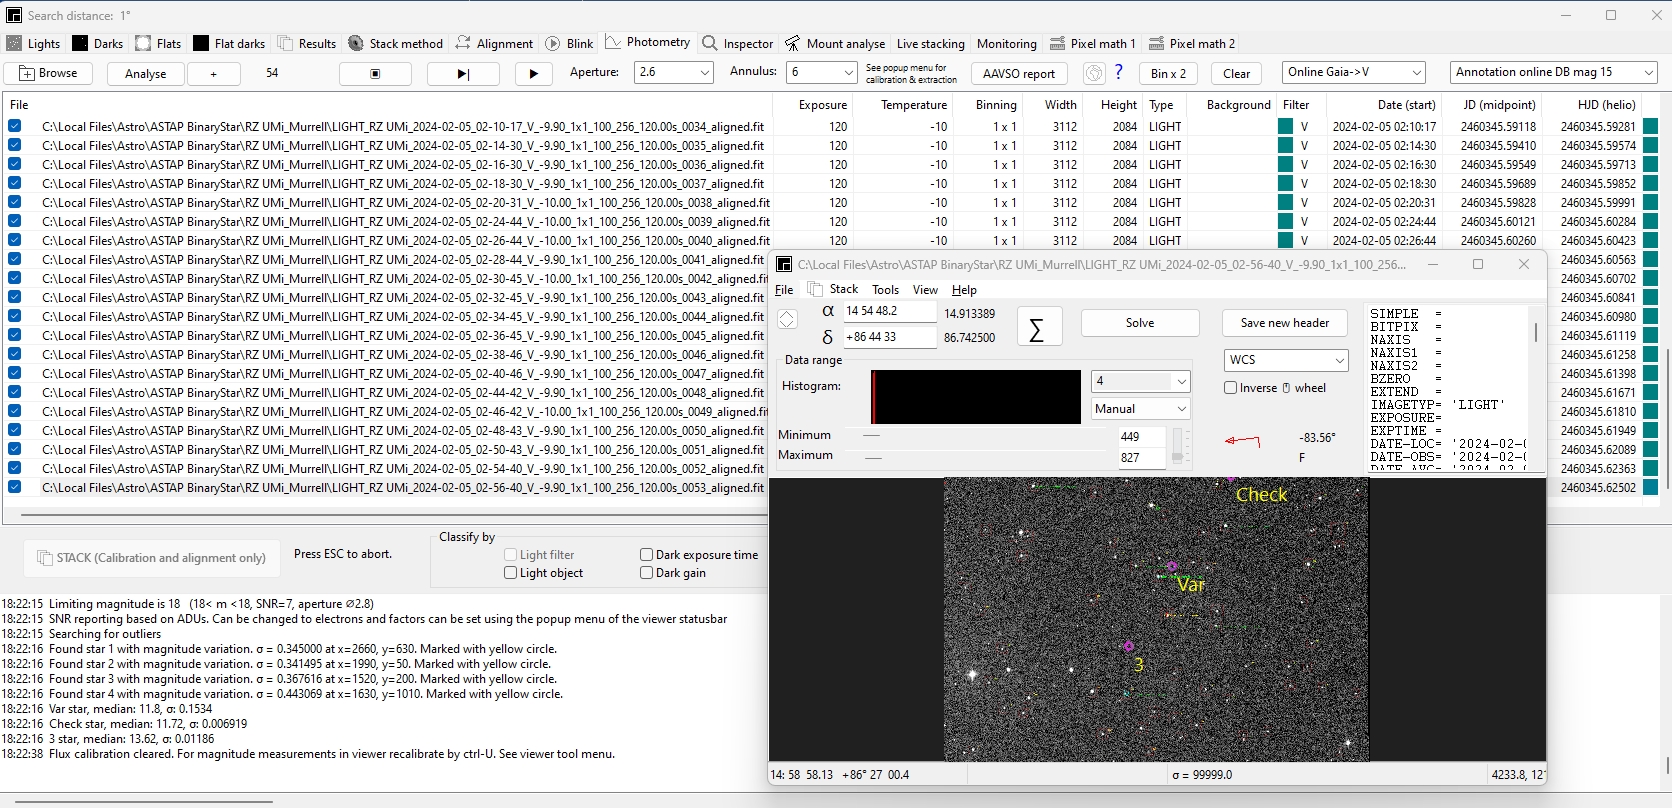Viewport: 1672px width, 808px height.
Task: Open the Lights tab
Action: point(34,43)
